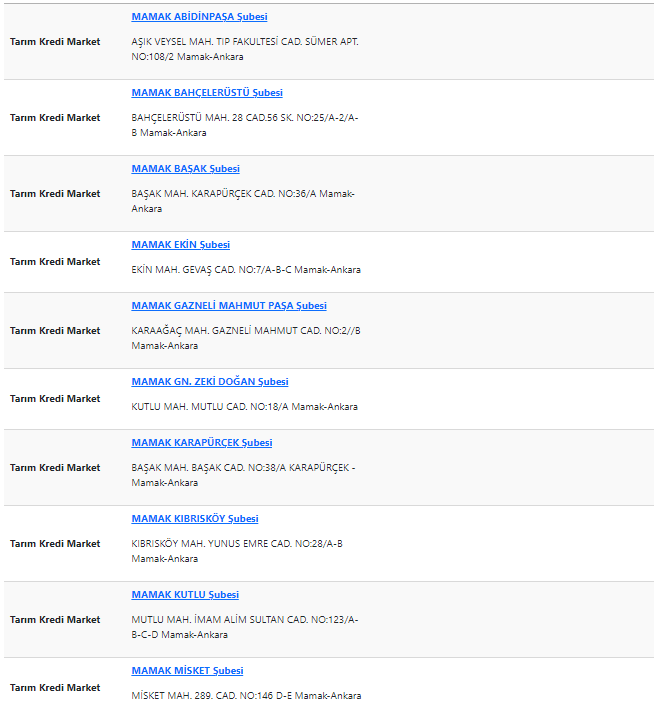The height and width of the screenshot is (713, 654).
Task: Click address BAŞAK MAH. KARAPÜRÇEK CAD. NO:36/A
Action: [x=243, y=201]
